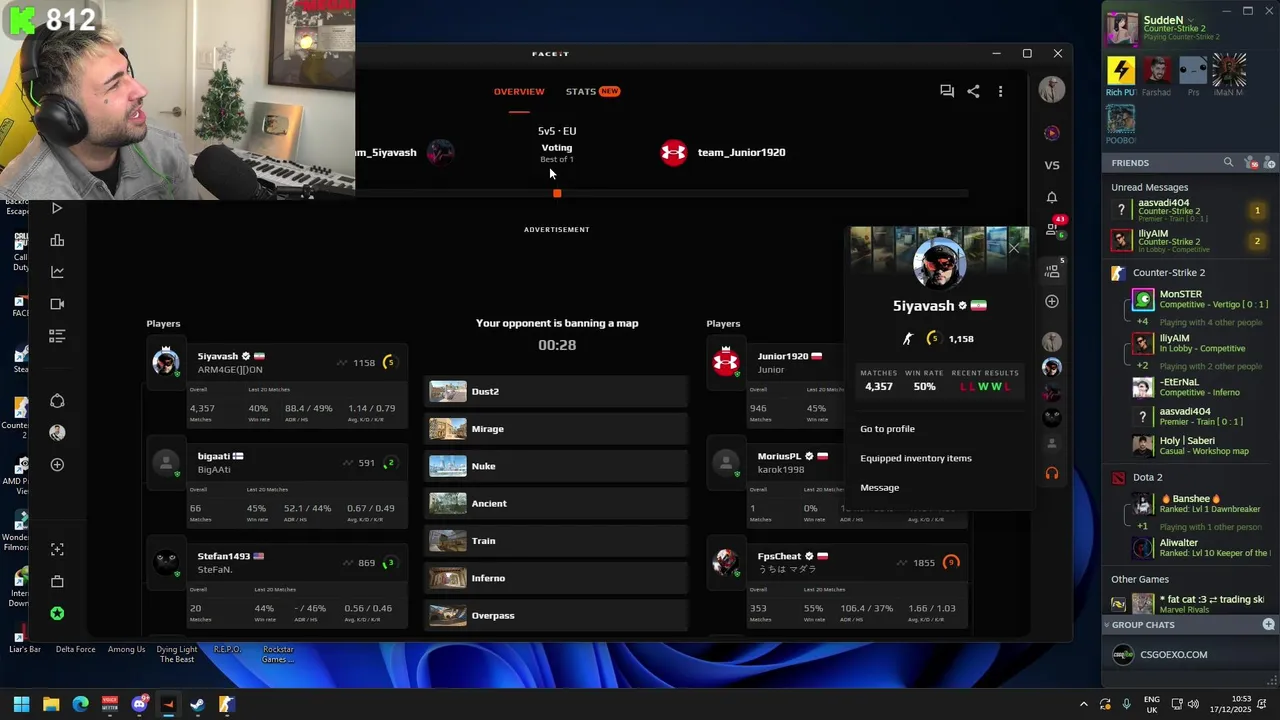
Task: Click the crosshair focus icon in left sidebar
Action: pos(57,549)
